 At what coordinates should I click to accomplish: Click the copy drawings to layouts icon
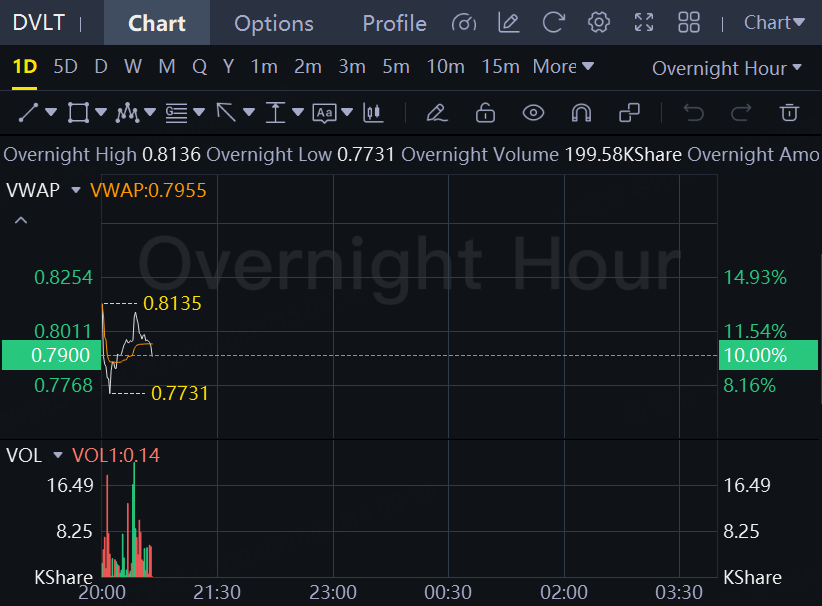point(629,113)
